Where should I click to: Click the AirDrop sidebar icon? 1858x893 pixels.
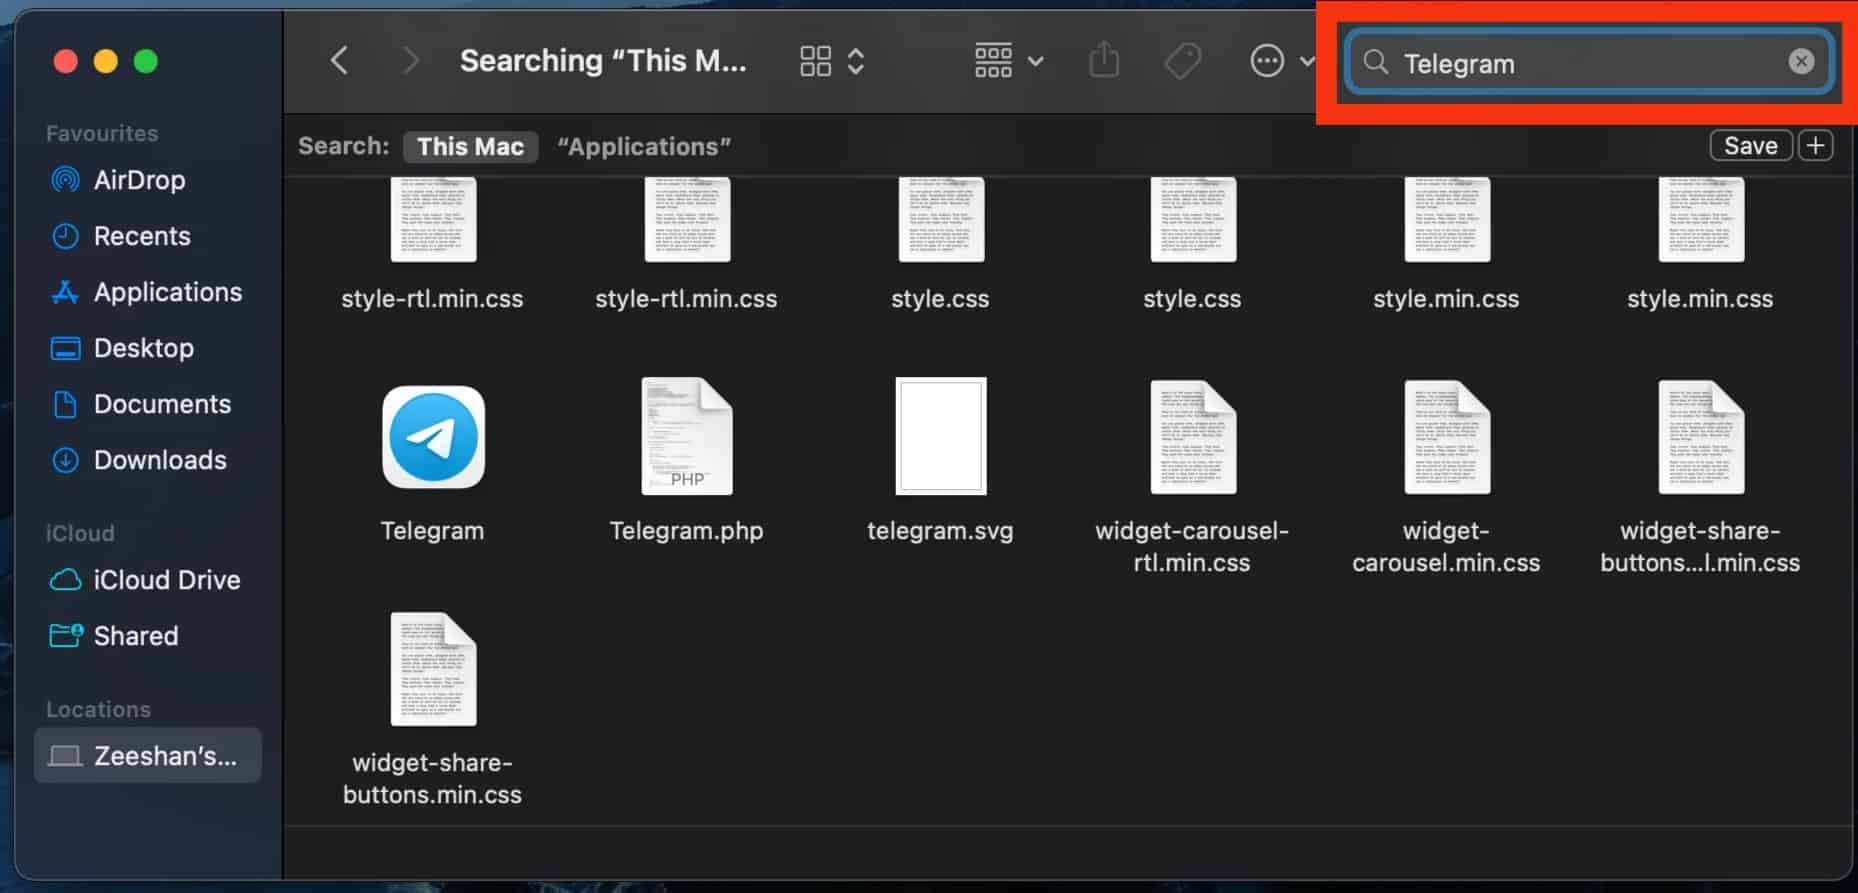tap(65, 180)
